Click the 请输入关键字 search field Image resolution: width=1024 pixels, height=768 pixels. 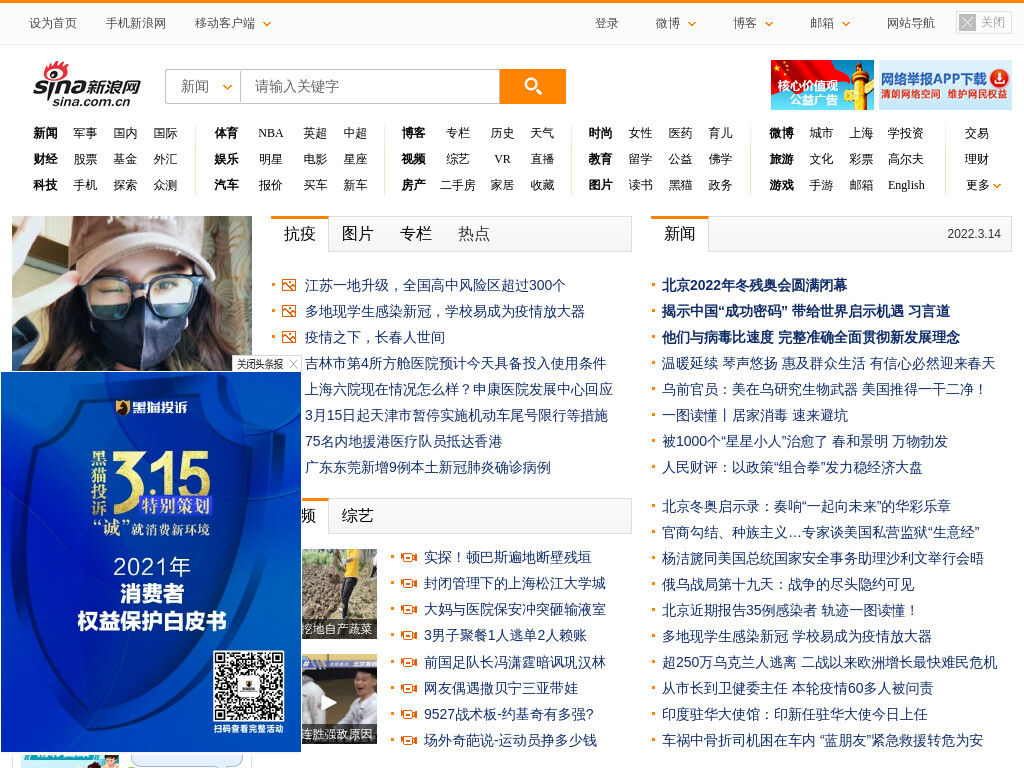click(x=370, y=86)
